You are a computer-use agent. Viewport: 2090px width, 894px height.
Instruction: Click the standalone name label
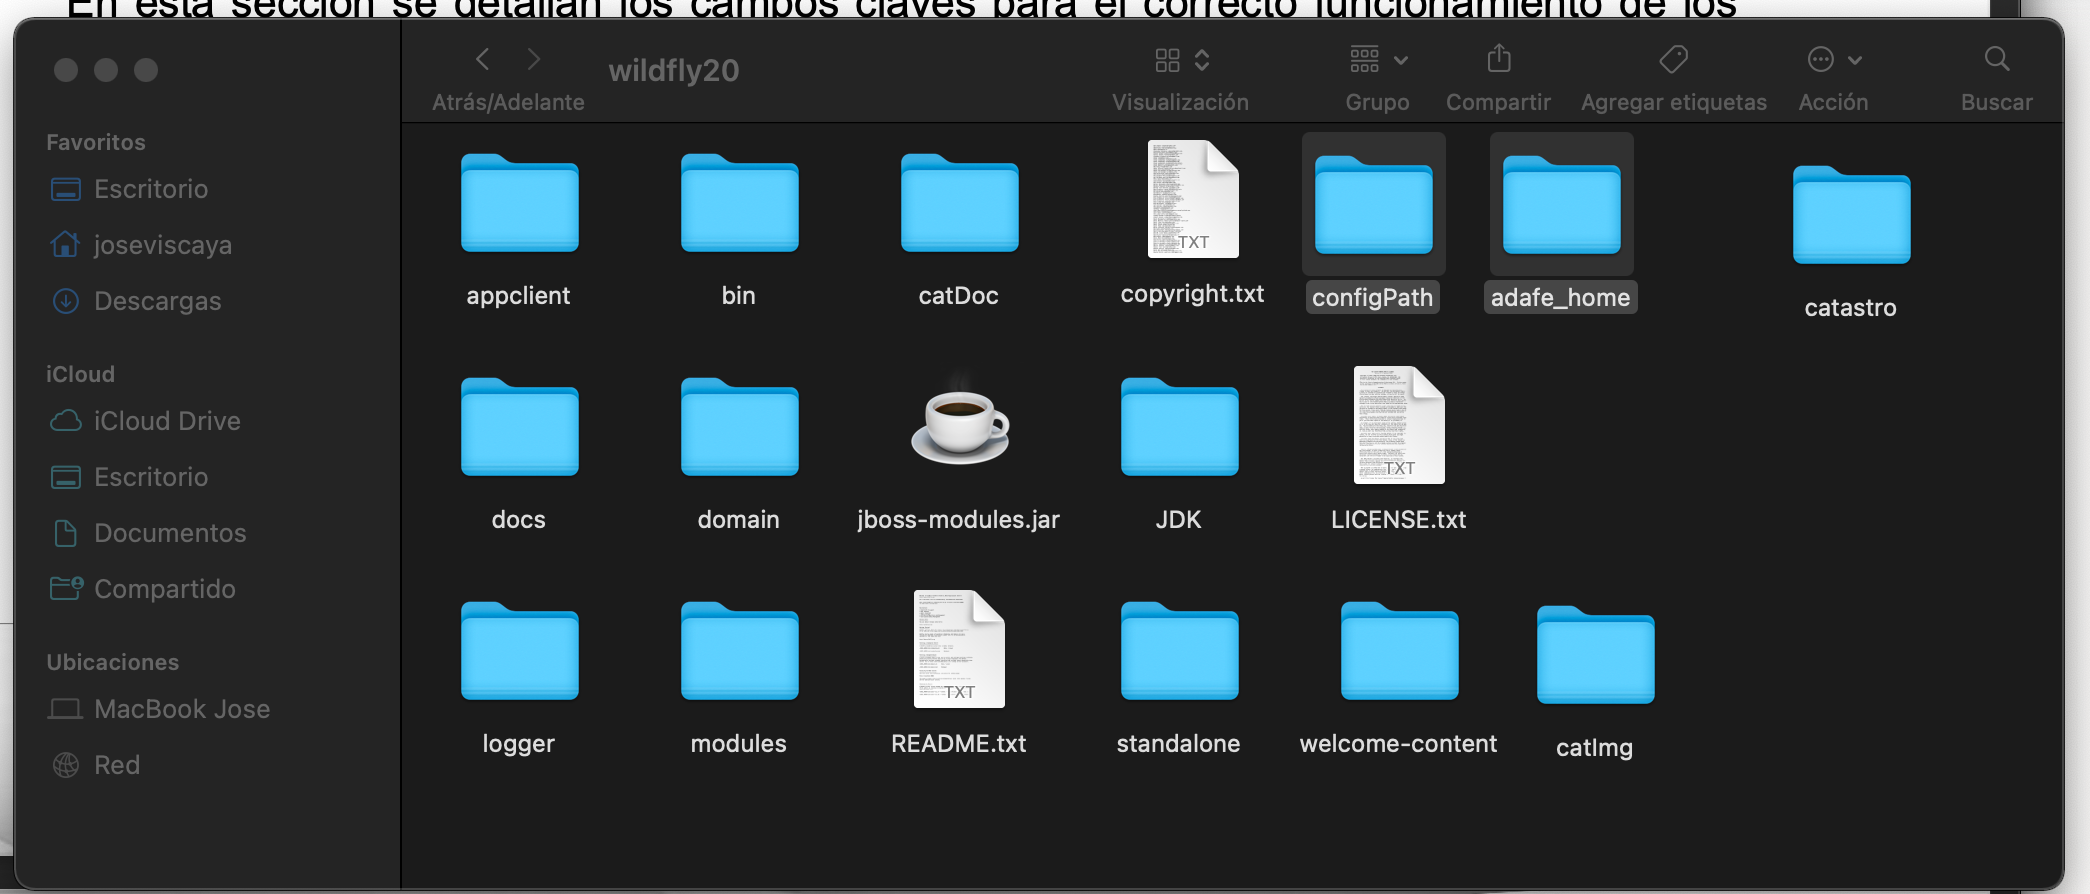click(x=1178, y=744)
